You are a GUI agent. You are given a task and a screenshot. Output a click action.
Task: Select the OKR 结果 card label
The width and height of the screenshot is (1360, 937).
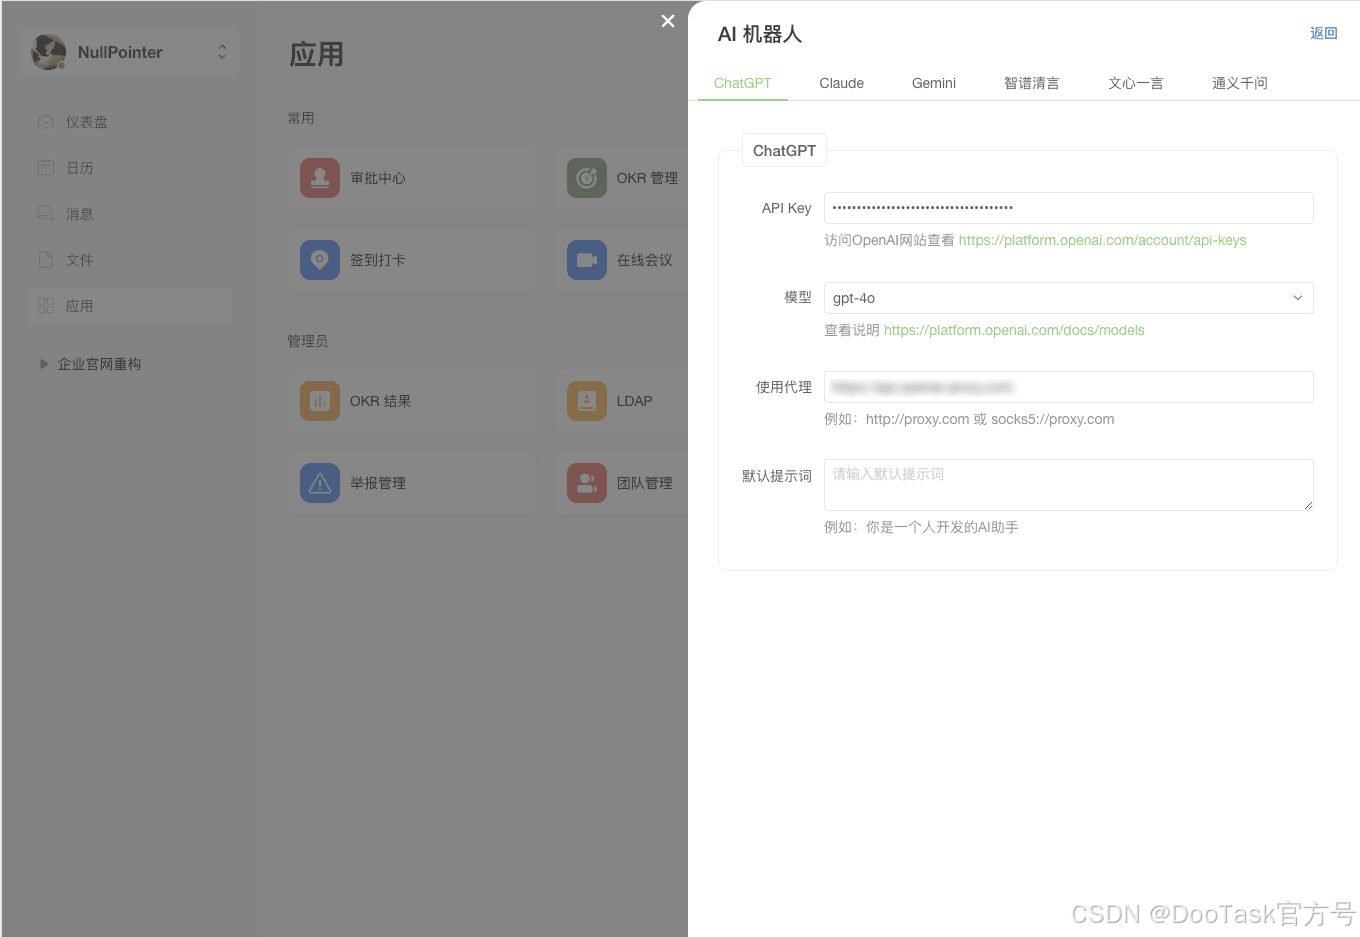pos(380,401)
